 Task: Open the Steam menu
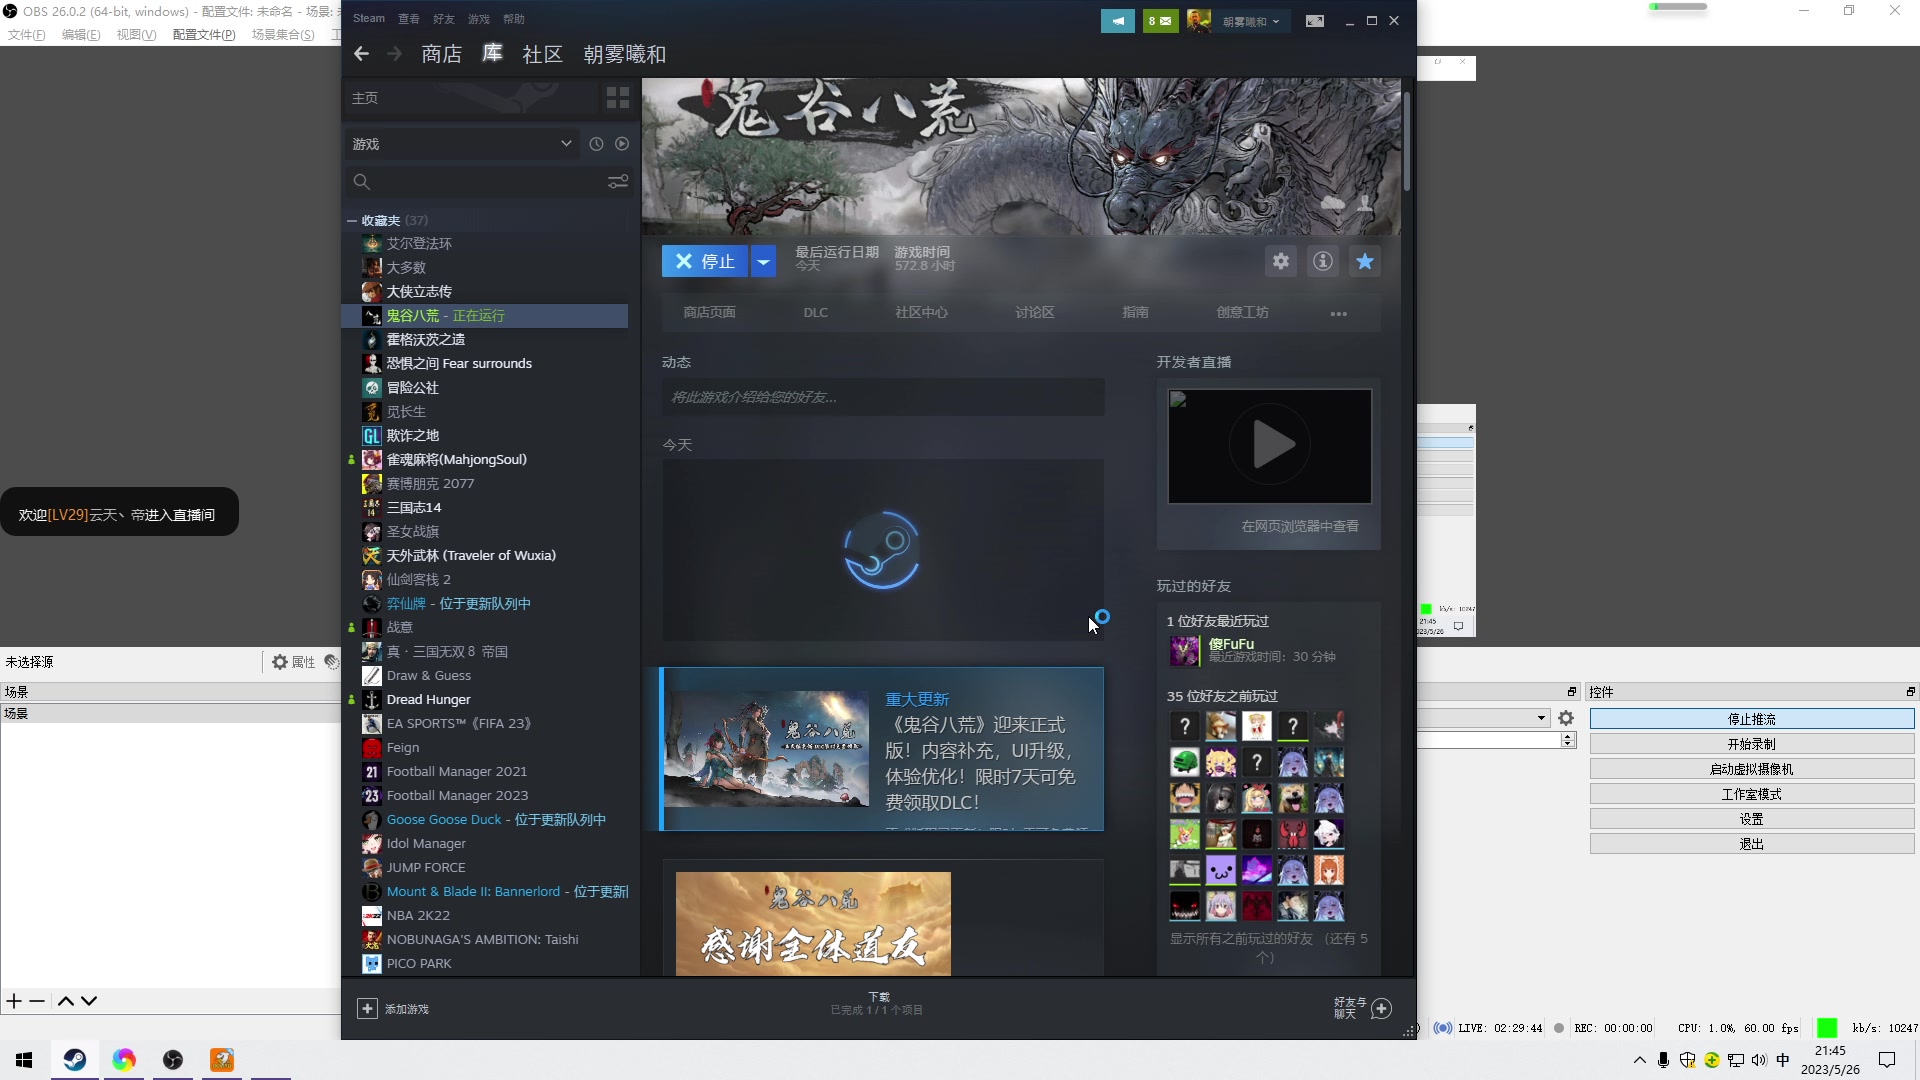[368, 18]
